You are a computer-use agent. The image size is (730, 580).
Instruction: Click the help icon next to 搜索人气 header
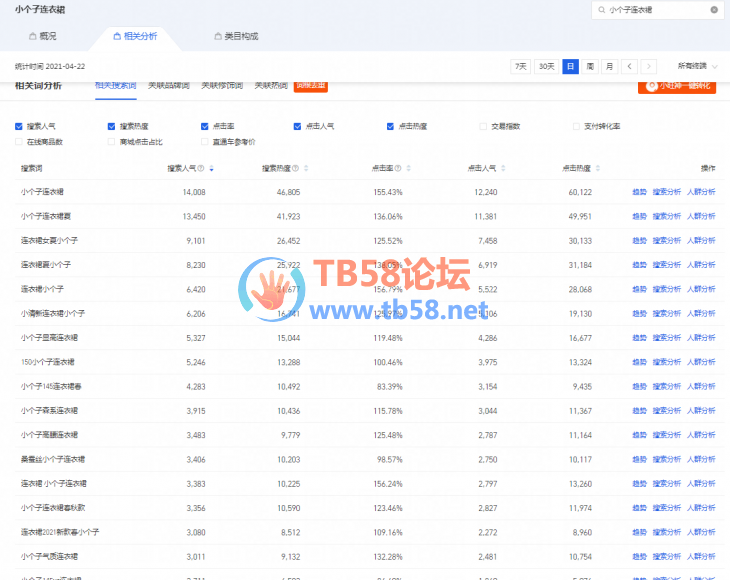201,168
